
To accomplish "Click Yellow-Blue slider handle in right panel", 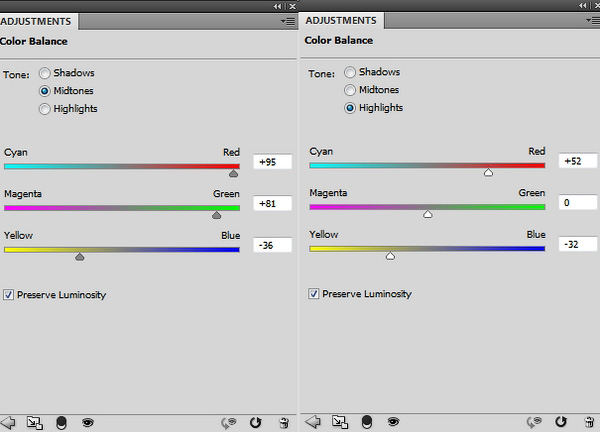I will [x=390, y=256].
